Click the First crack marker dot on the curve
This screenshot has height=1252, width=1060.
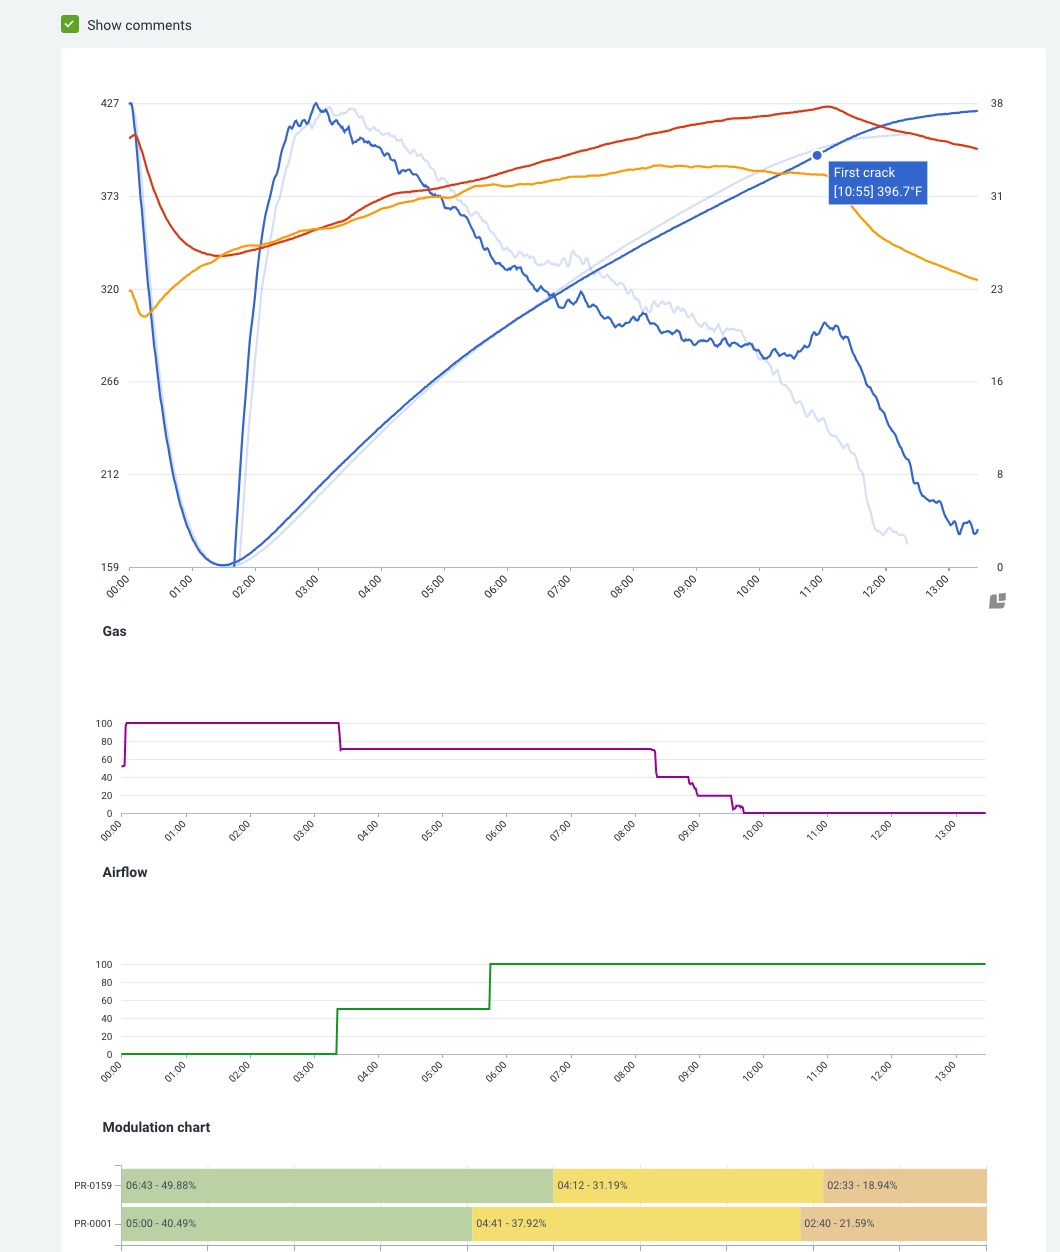[x=817, y=155]
